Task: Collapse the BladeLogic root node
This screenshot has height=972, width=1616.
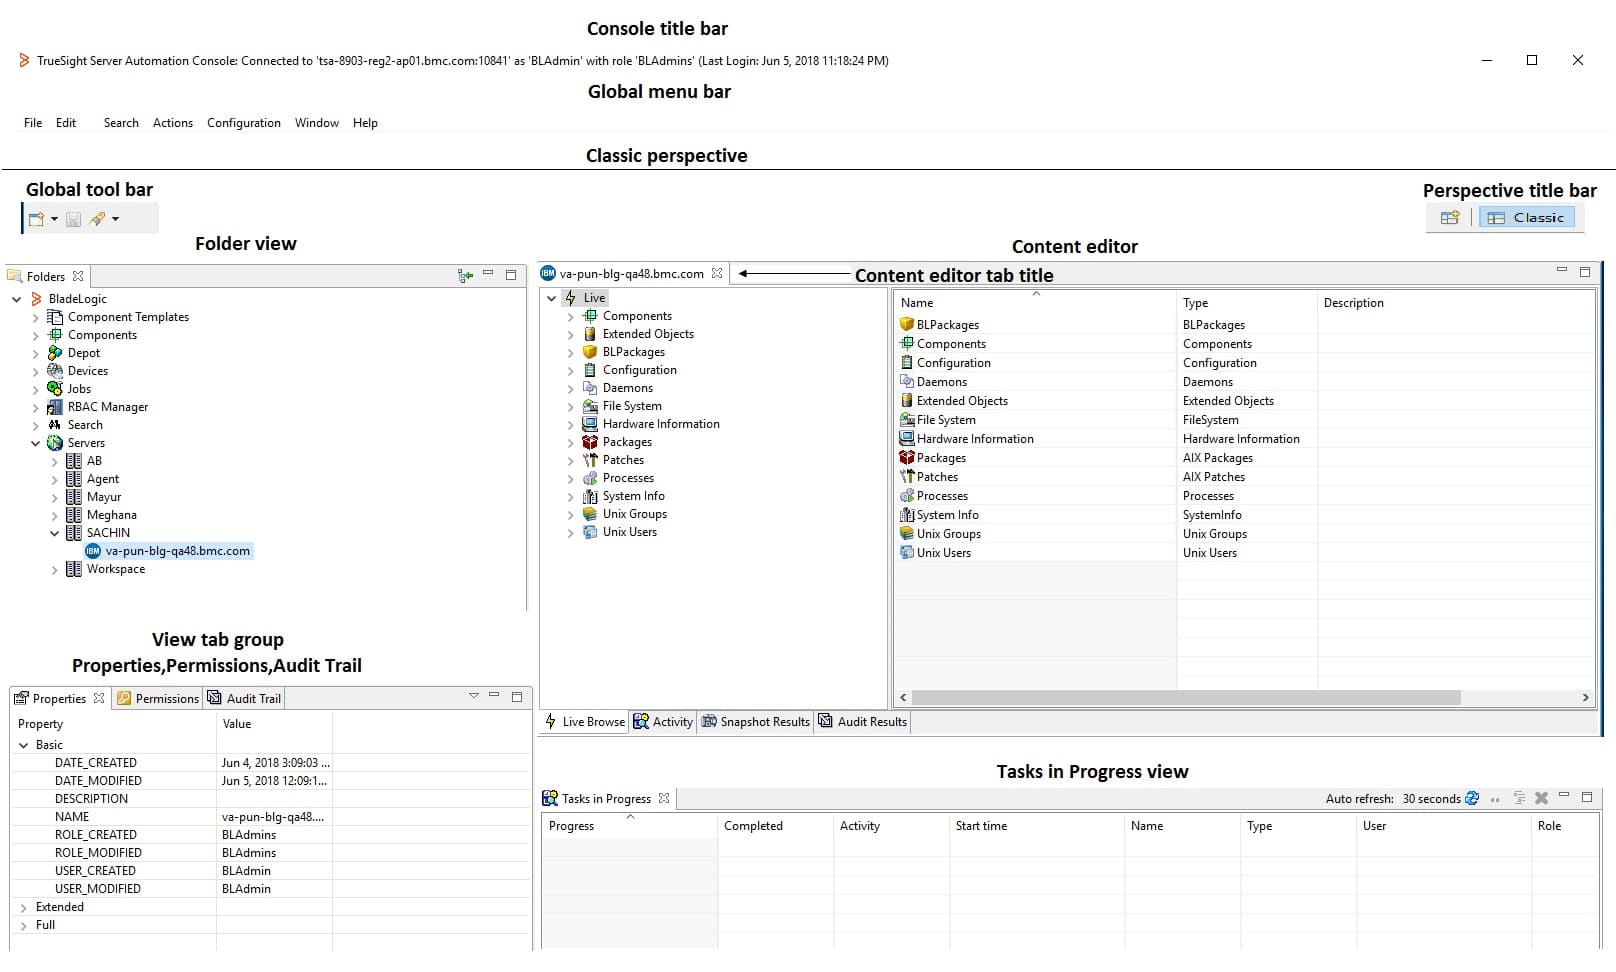Action: [x=16, y=299]
